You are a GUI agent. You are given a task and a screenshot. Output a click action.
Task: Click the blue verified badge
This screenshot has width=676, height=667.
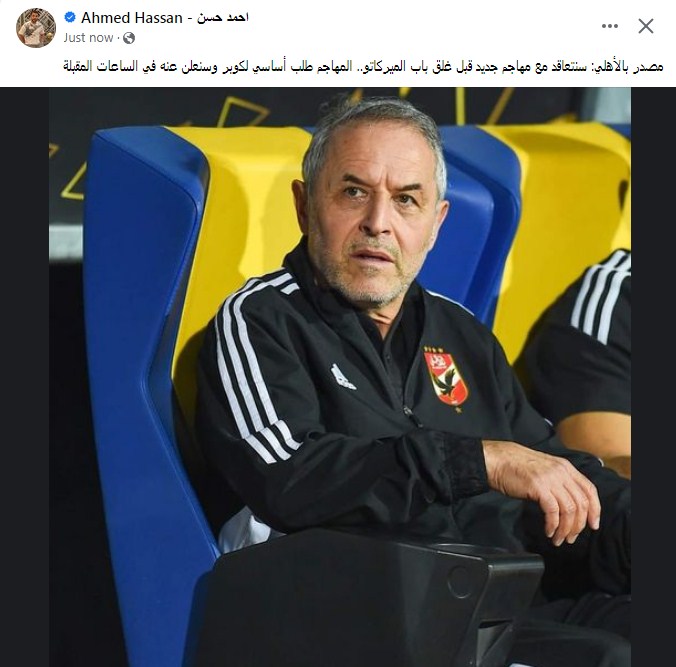coord(70,17)
